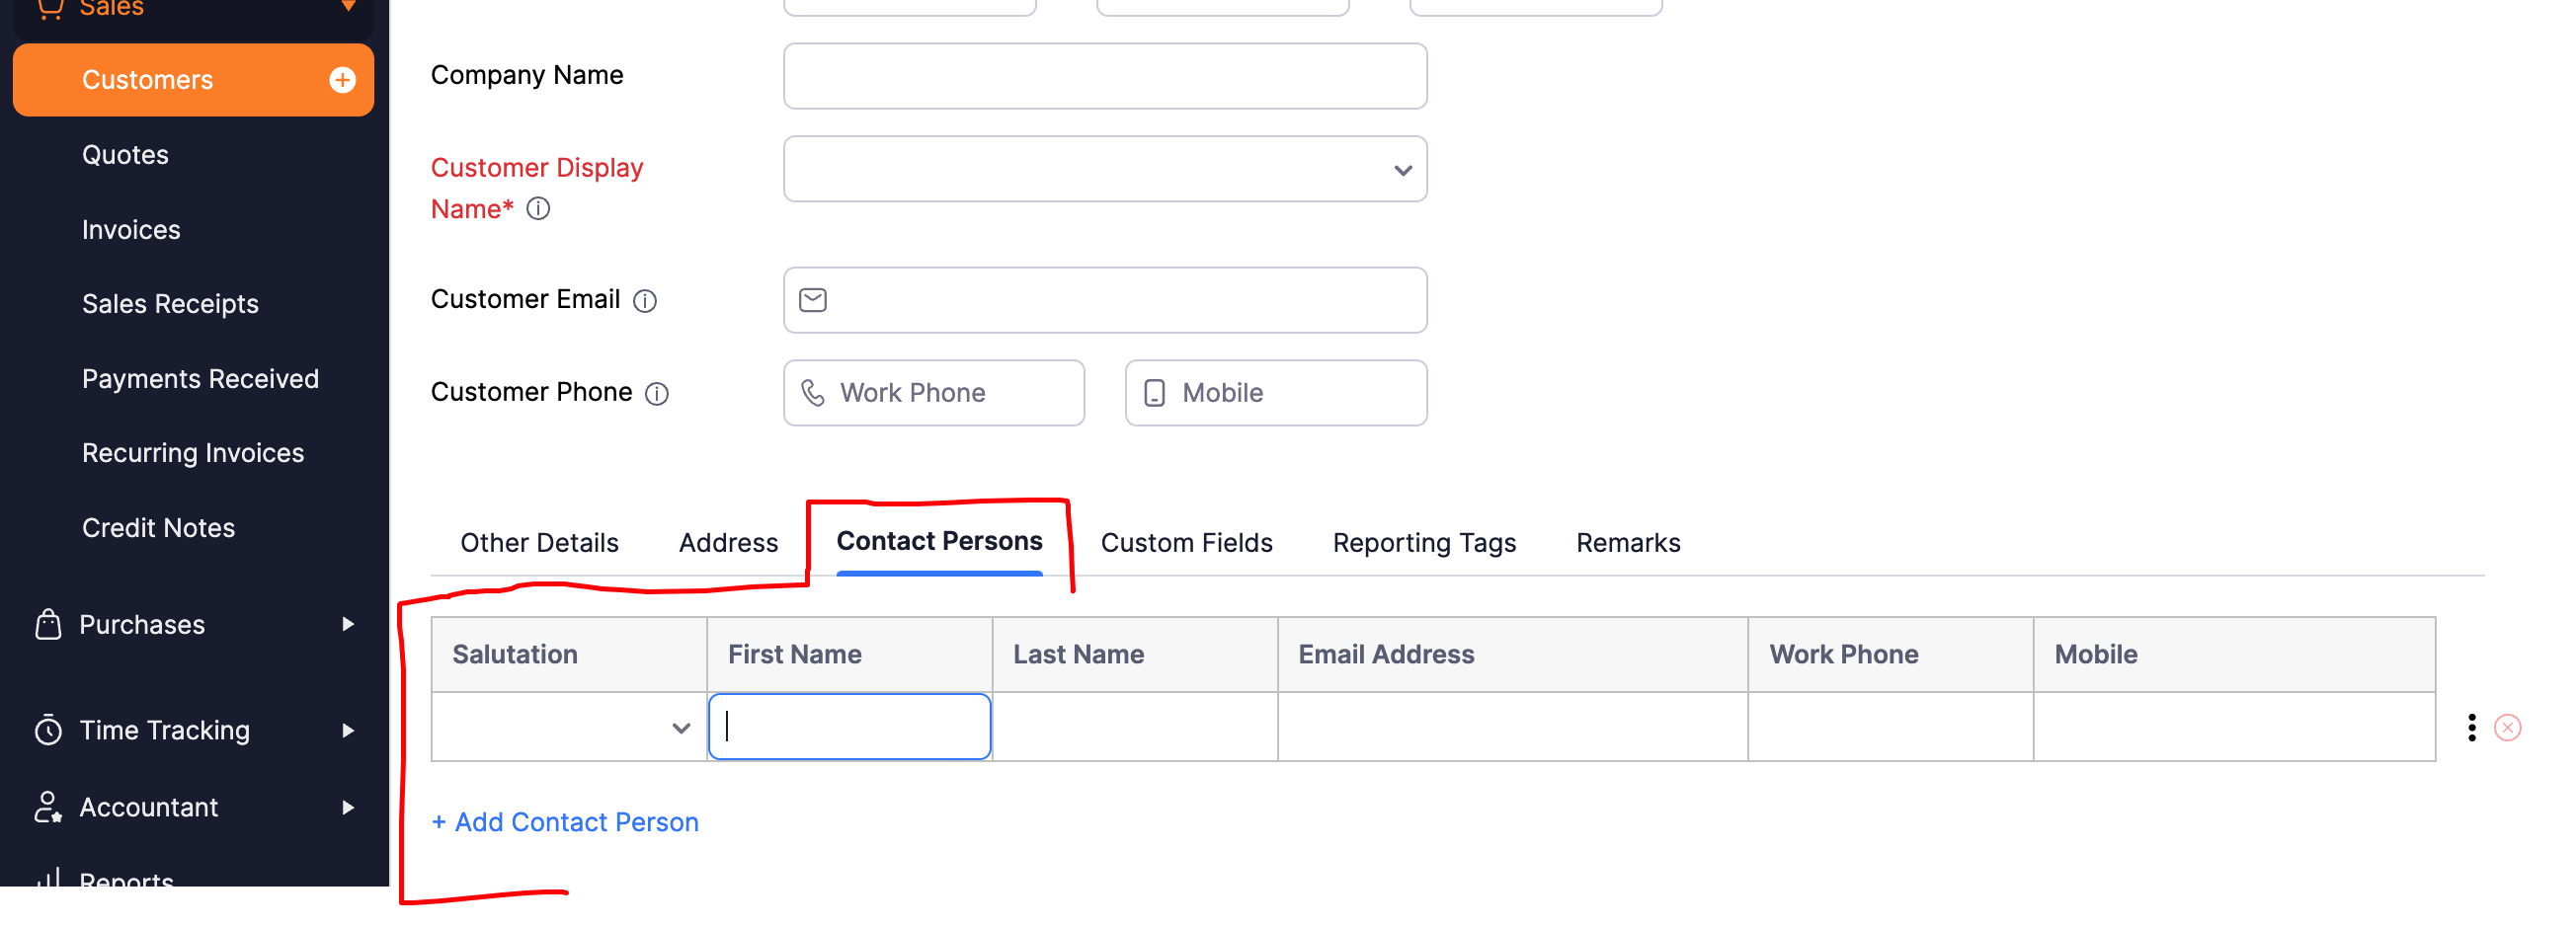Switch to the Other Details tab
Image resolution: width=2576 pixels, height=927 pixels.
point(539,543)
